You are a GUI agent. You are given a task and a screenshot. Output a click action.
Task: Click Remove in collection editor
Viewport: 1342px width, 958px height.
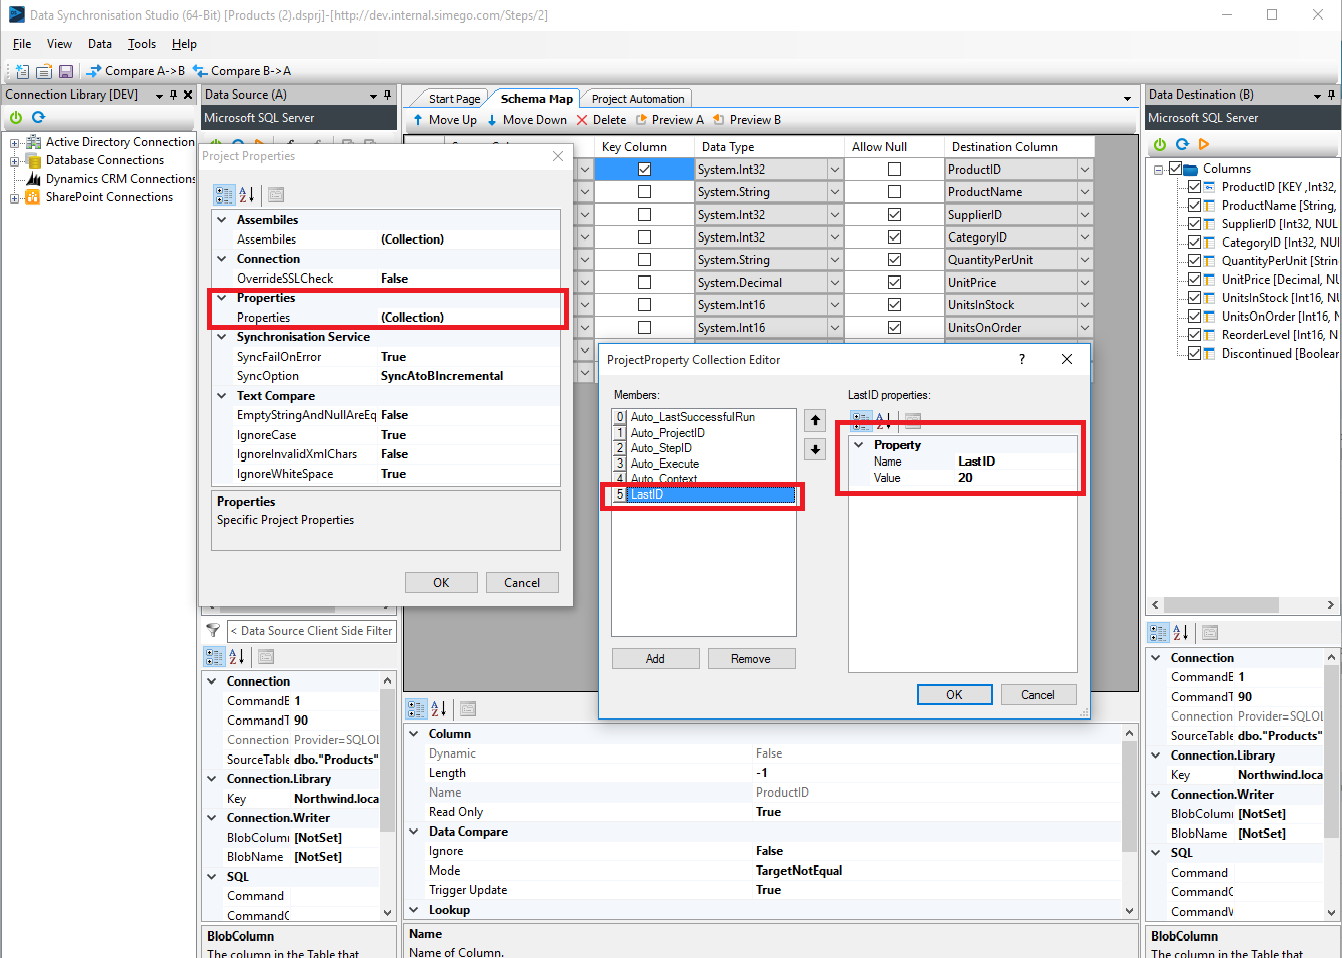point(751,659)
